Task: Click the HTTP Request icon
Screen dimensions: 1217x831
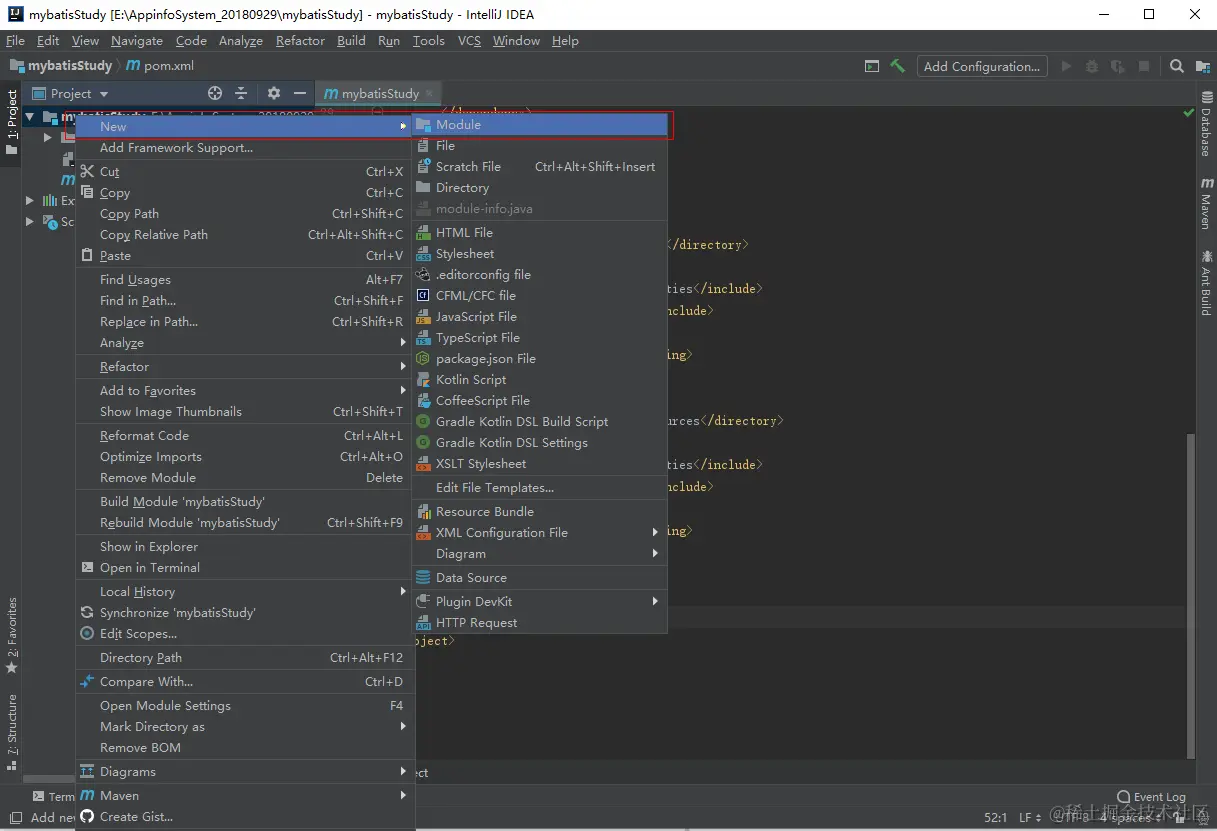Action: (x=423, y=623)
